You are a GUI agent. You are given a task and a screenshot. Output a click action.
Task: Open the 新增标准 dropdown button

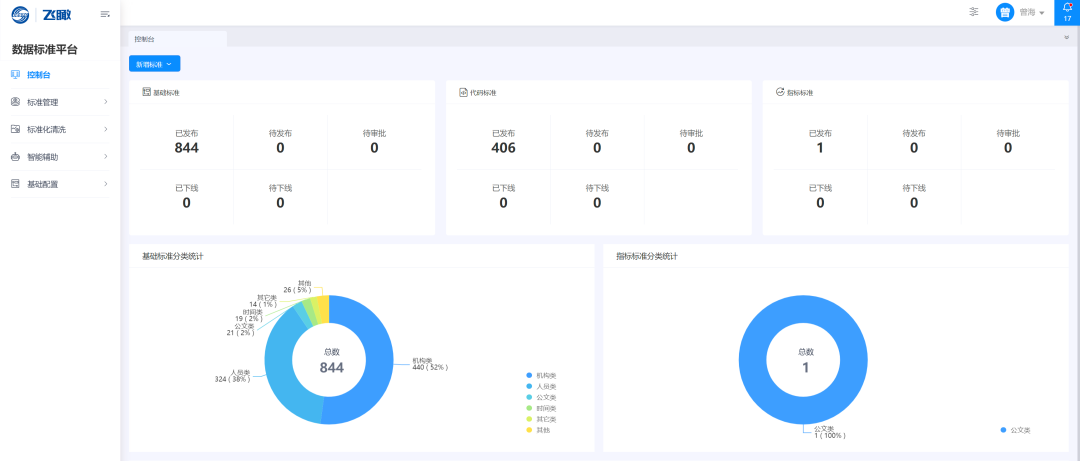coord(154,64)
